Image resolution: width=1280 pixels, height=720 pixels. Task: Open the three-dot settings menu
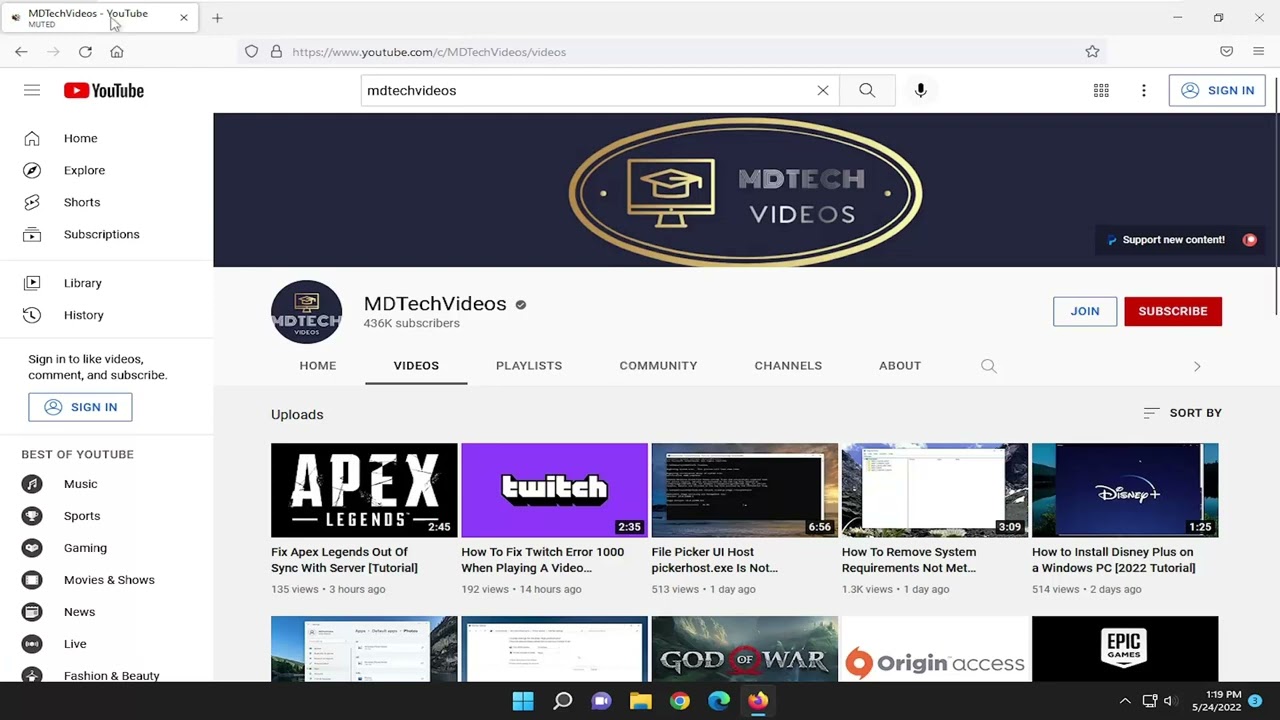tap(1144, 90)
